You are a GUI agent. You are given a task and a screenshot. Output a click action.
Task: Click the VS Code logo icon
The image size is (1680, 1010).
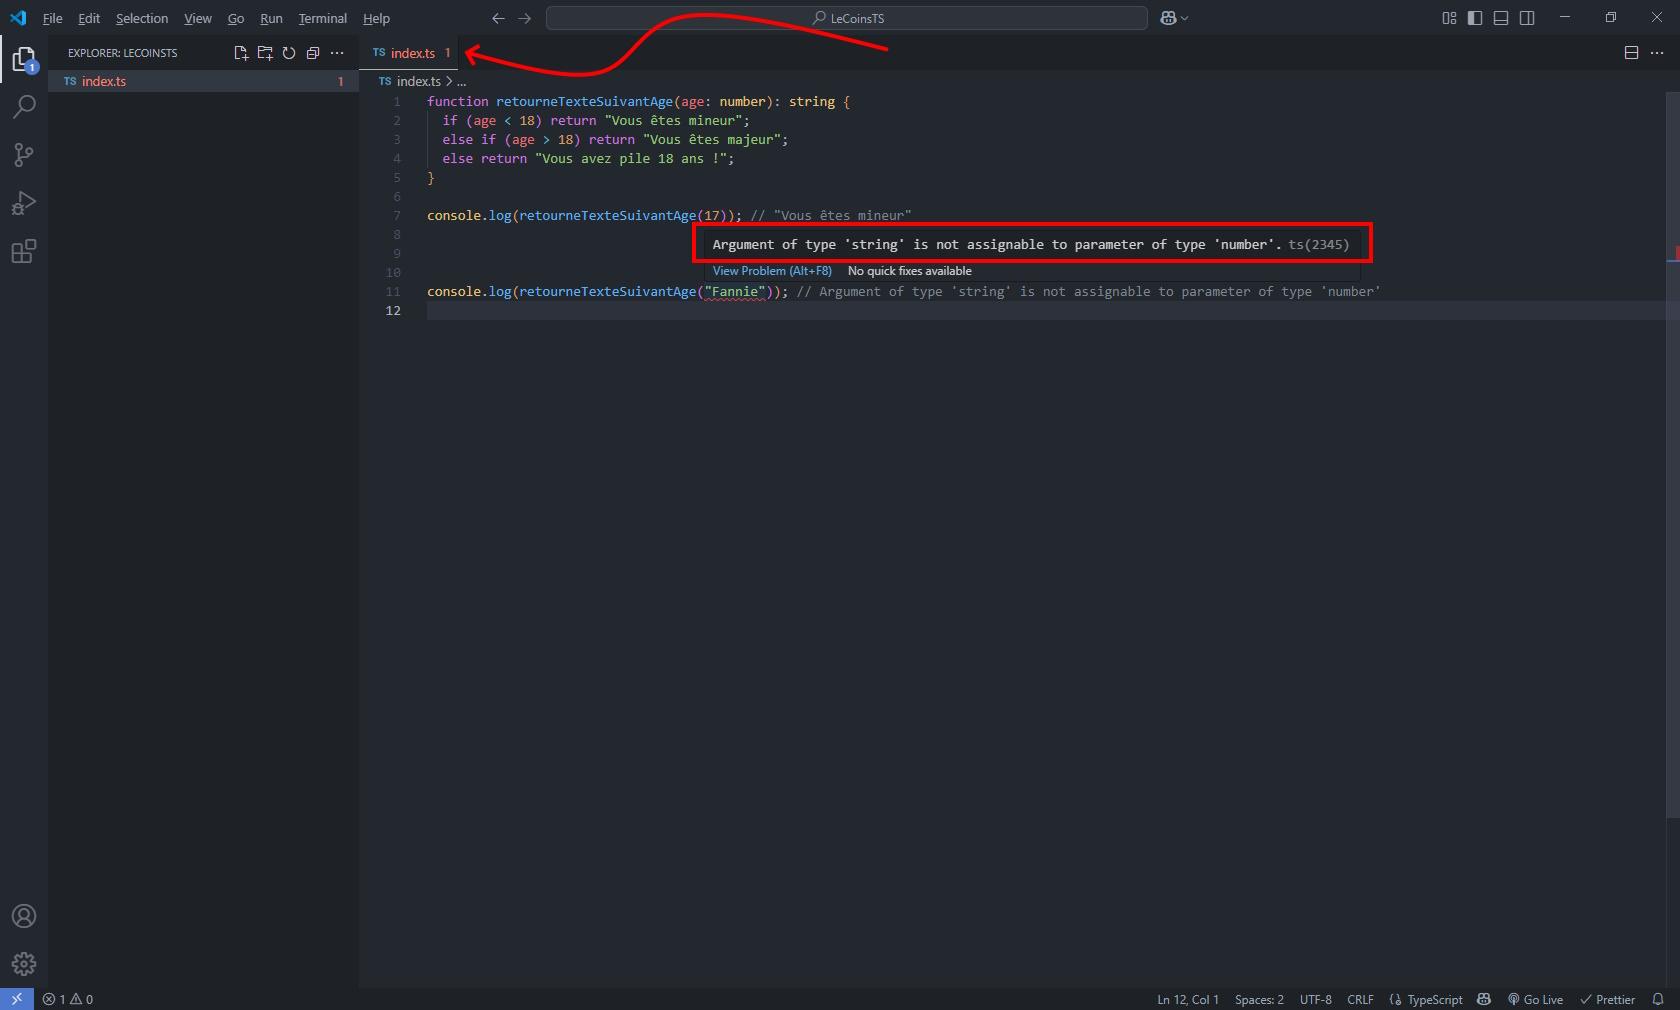(18, 18)
